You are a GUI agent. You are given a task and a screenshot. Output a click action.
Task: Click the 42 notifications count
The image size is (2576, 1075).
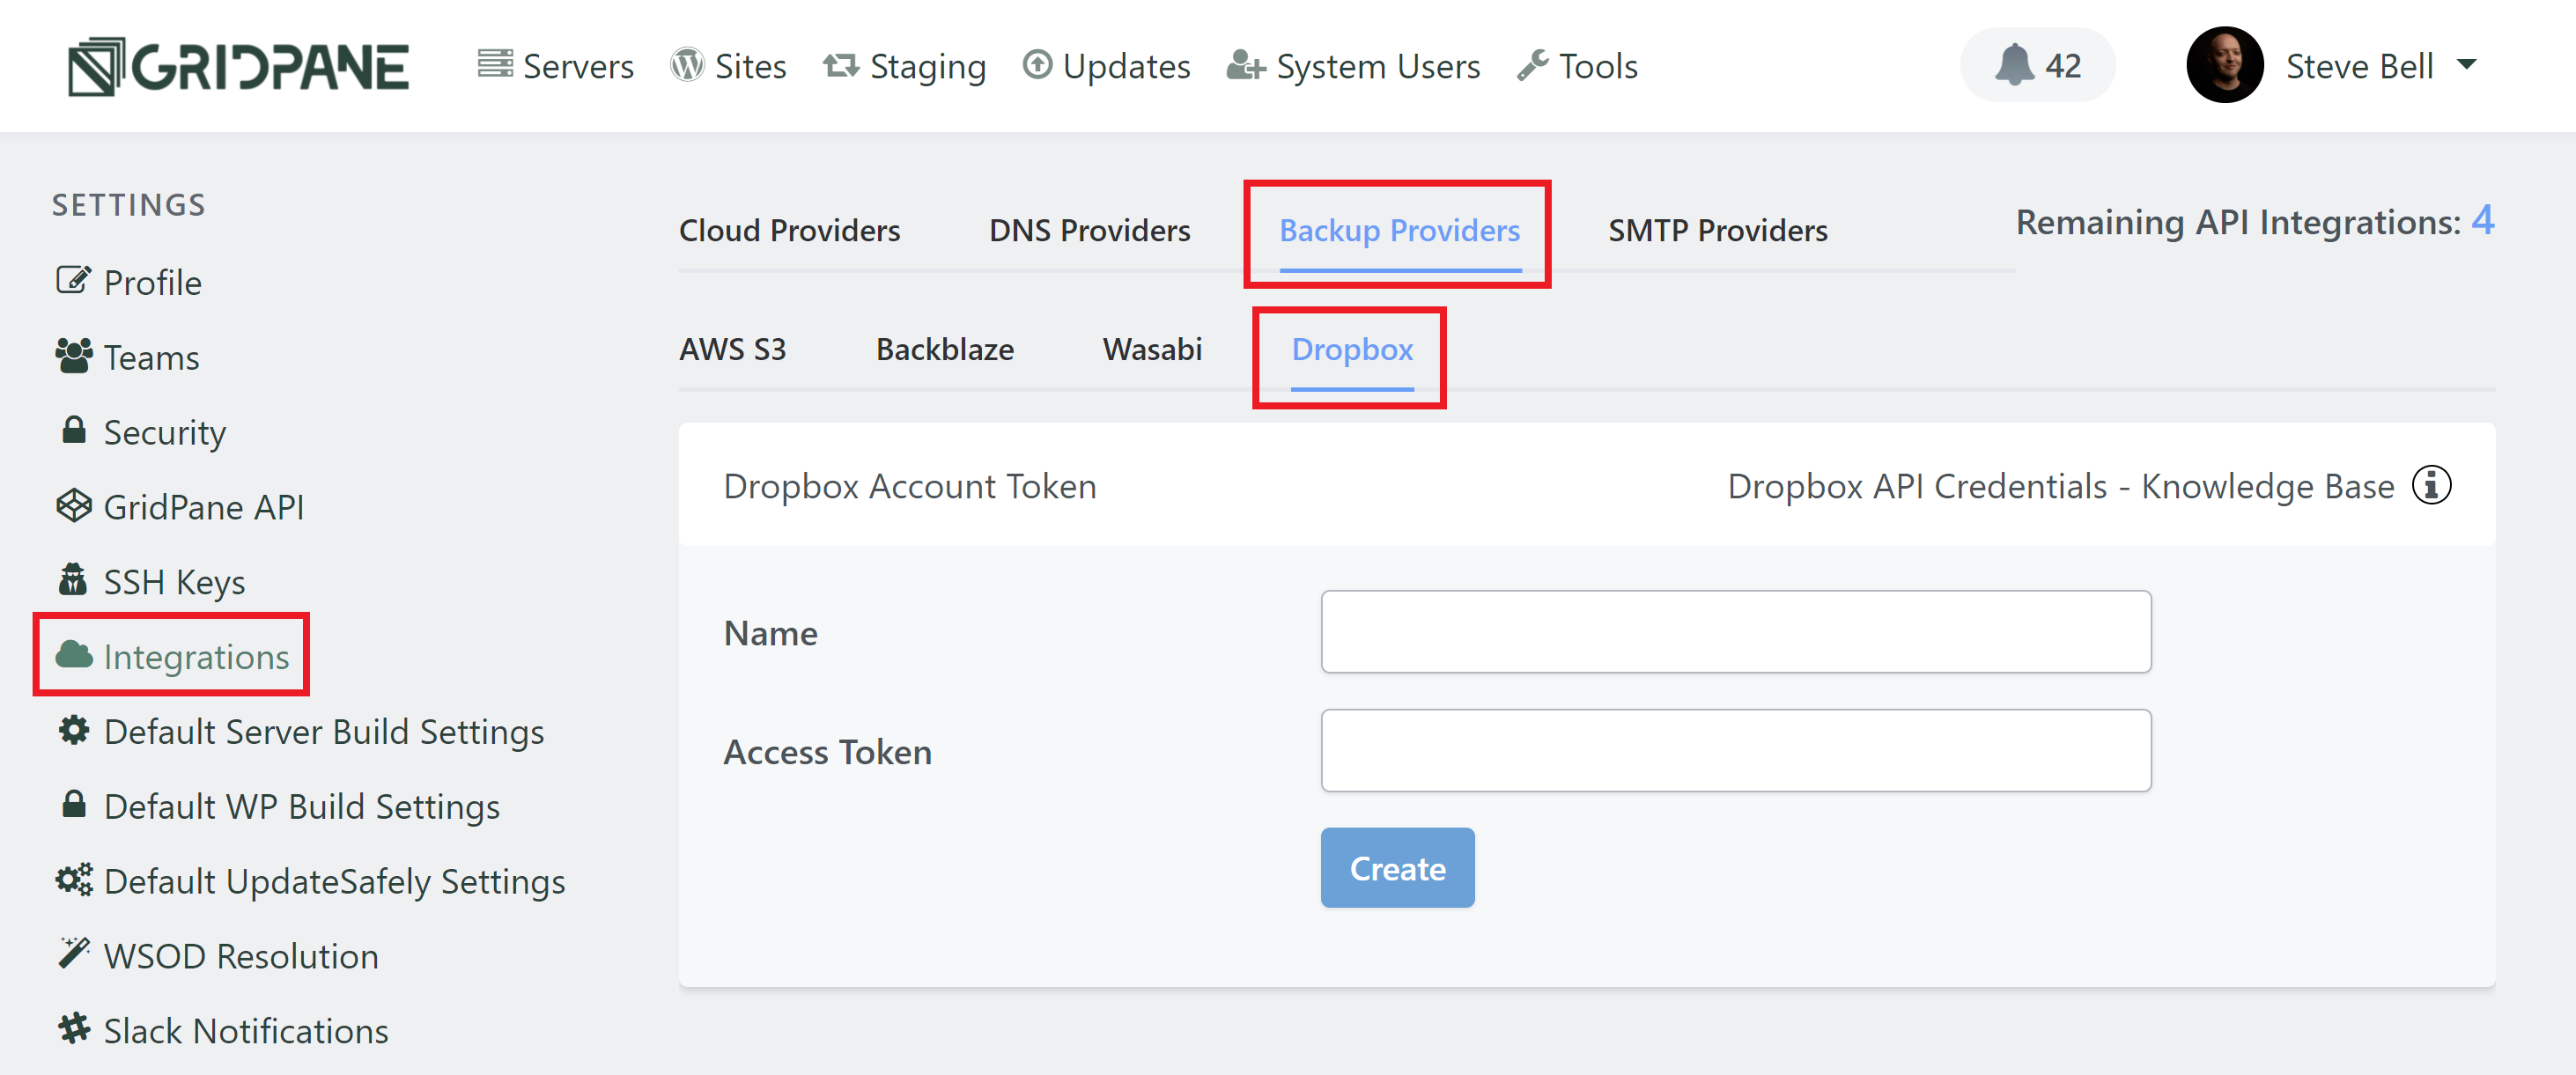click(x=2063, y=66)
